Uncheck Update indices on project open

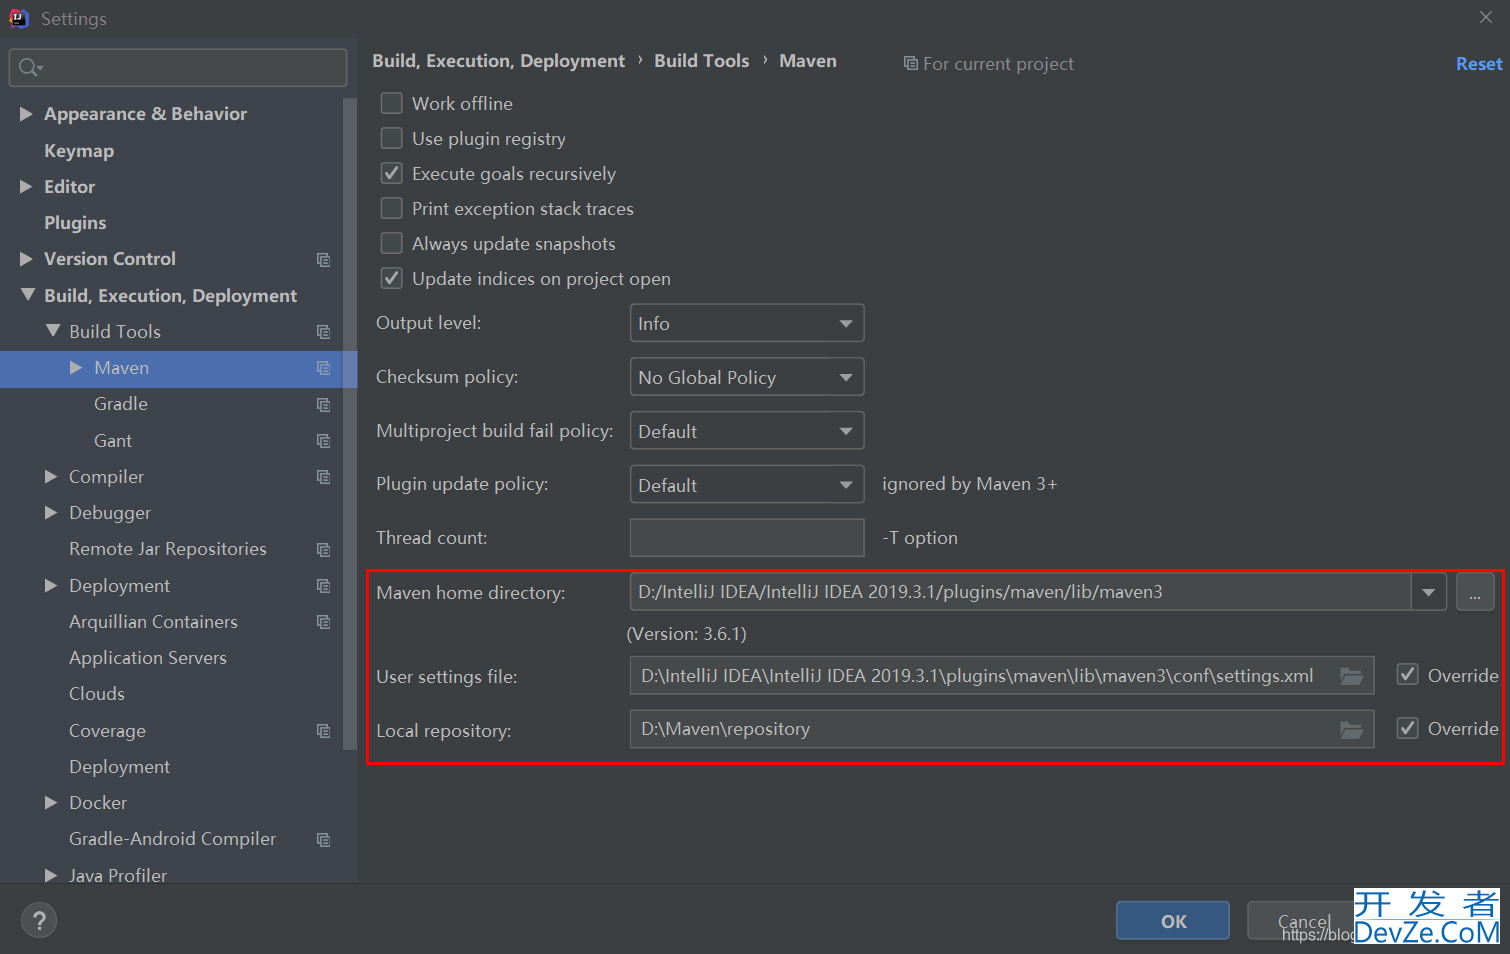tap(392, 278)
